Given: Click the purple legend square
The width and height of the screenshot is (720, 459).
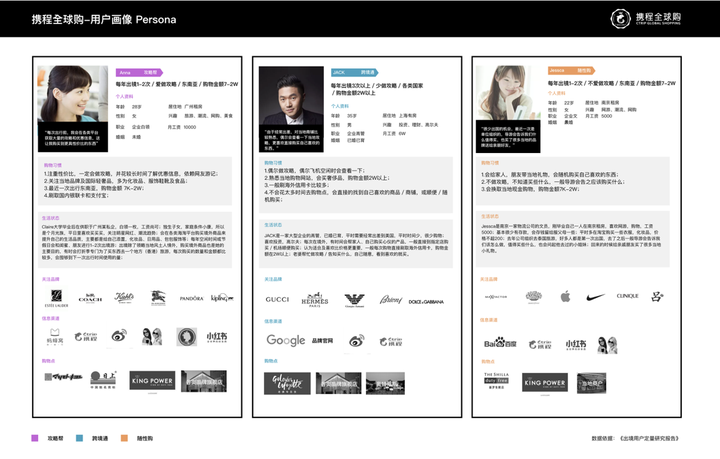Looking at the screenshot, I should 34,438.
